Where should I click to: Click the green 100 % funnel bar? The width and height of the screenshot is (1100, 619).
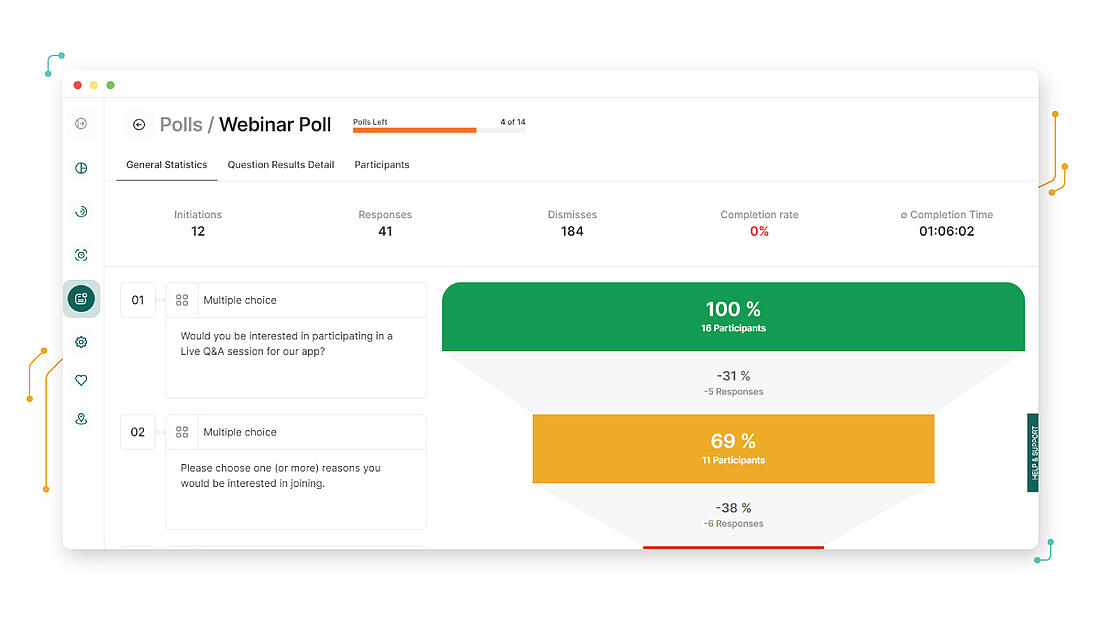733,317
